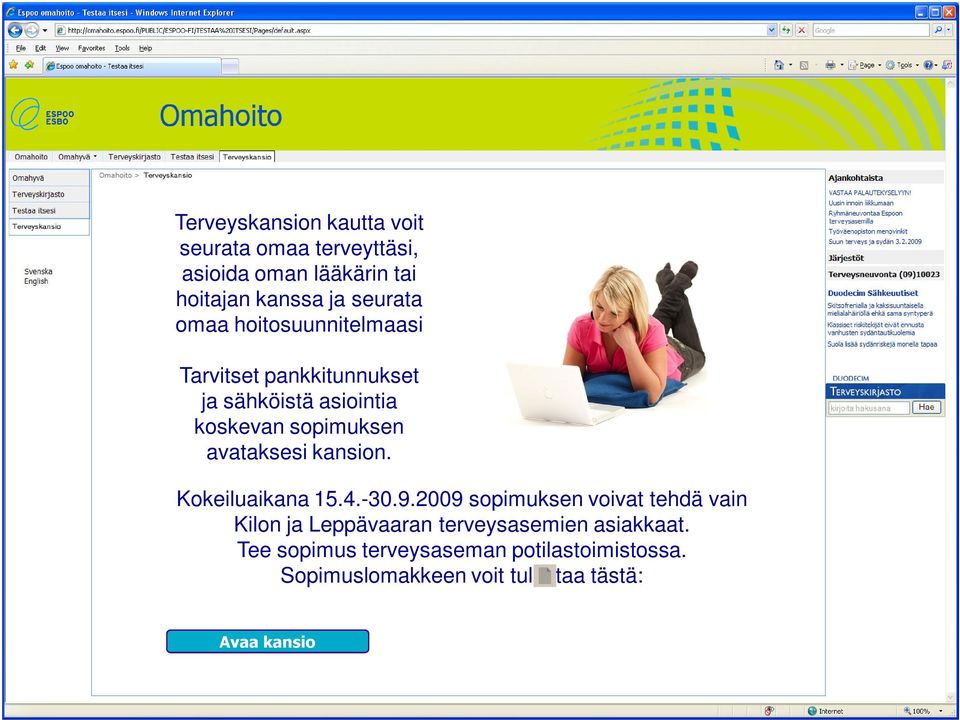Click the Hae search button

[926, 408]
